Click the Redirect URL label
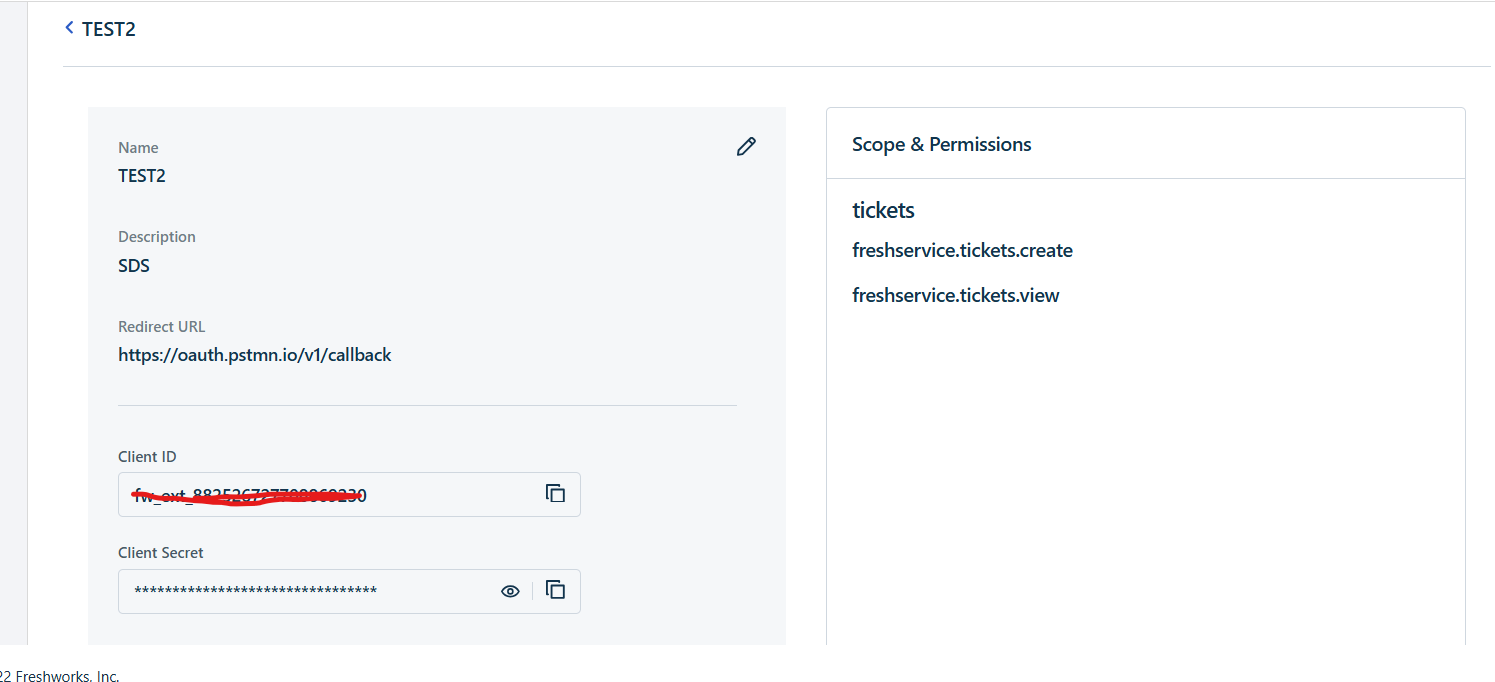This screenshot has height=682, width=1495. (161, 327)
